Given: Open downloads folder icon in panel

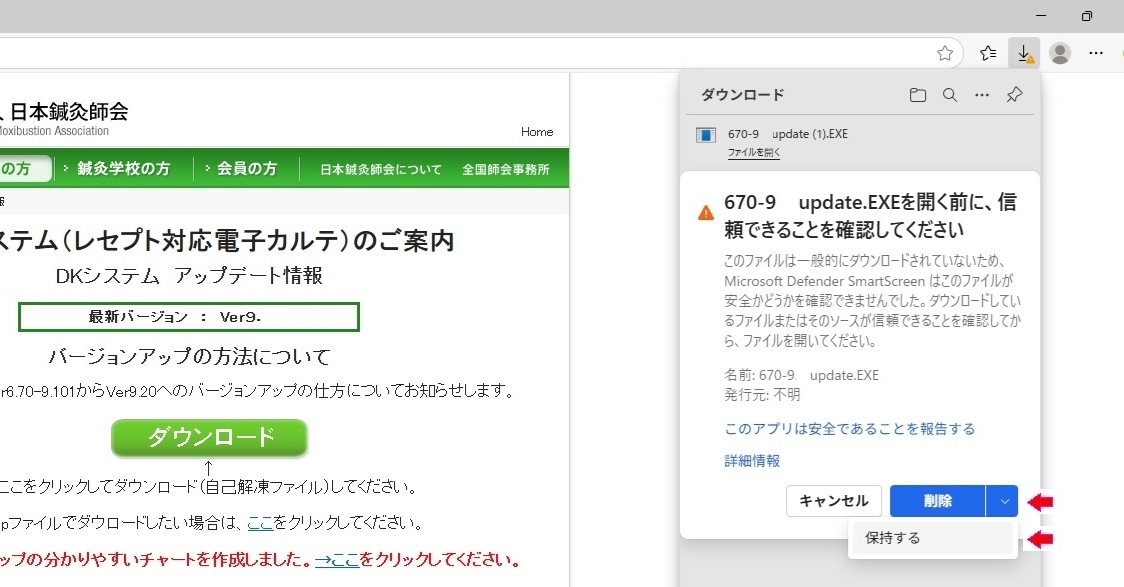Looking at the screenshot, I should [x=918, y=95].
